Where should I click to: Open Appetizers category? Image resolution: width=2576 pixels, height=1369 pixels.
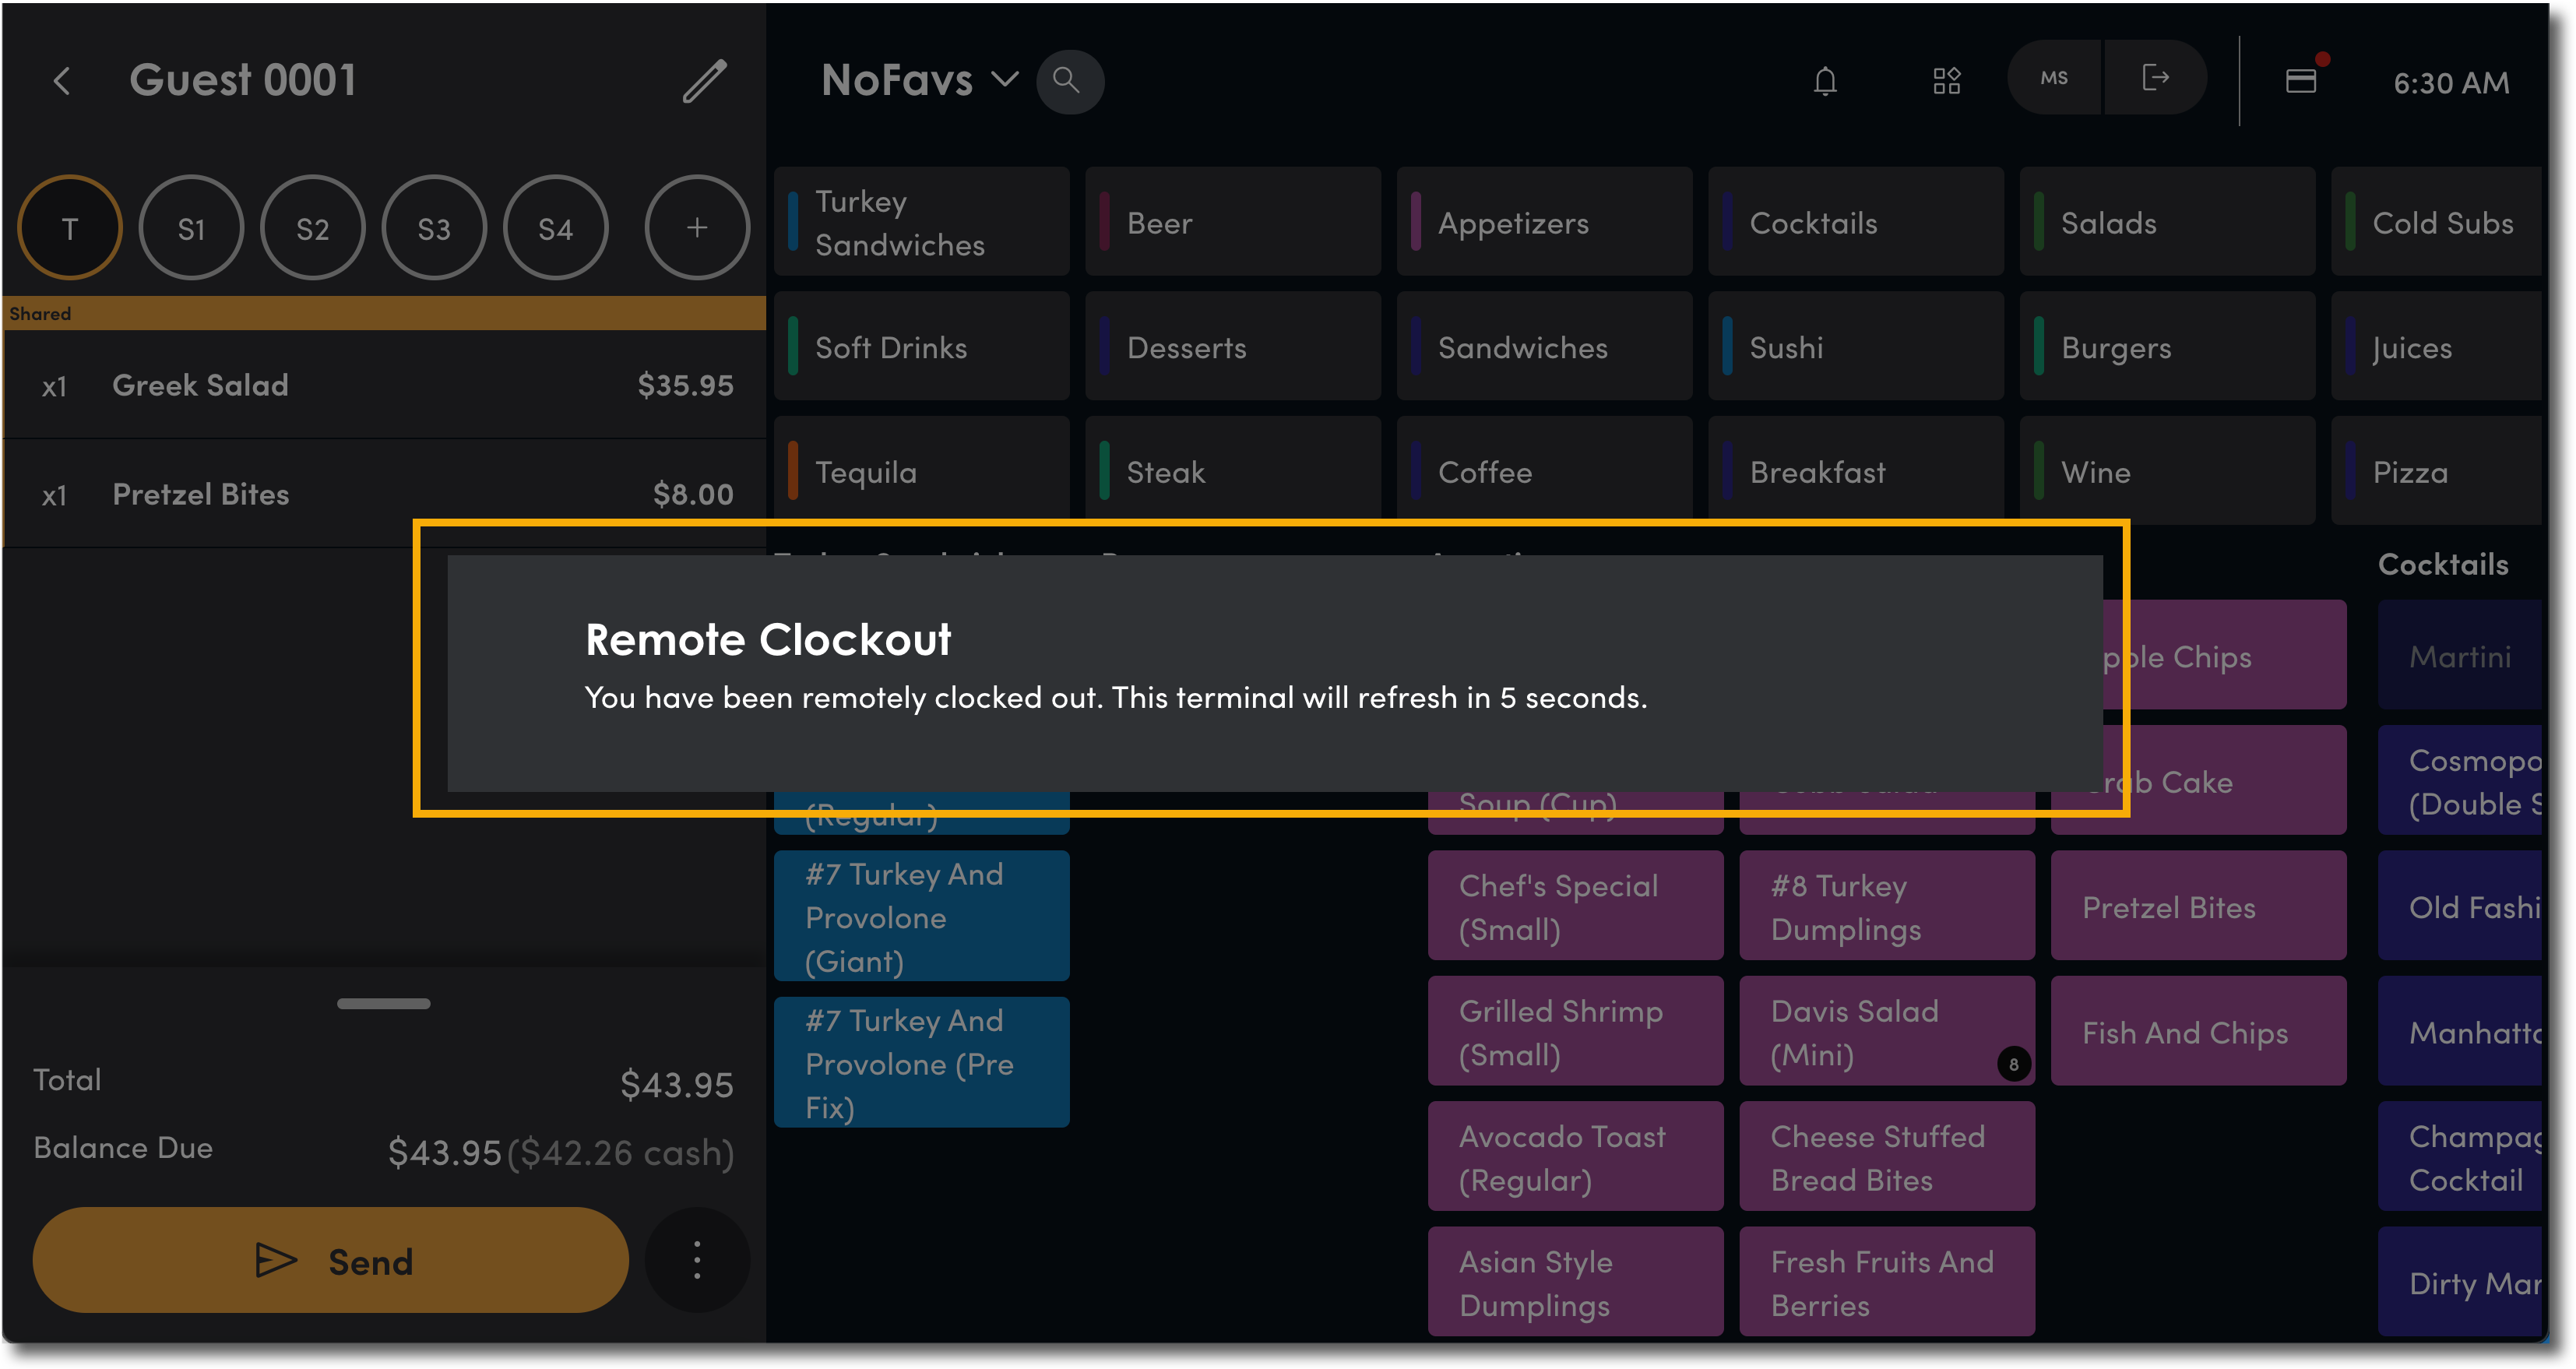click(x=1544, y=222)
